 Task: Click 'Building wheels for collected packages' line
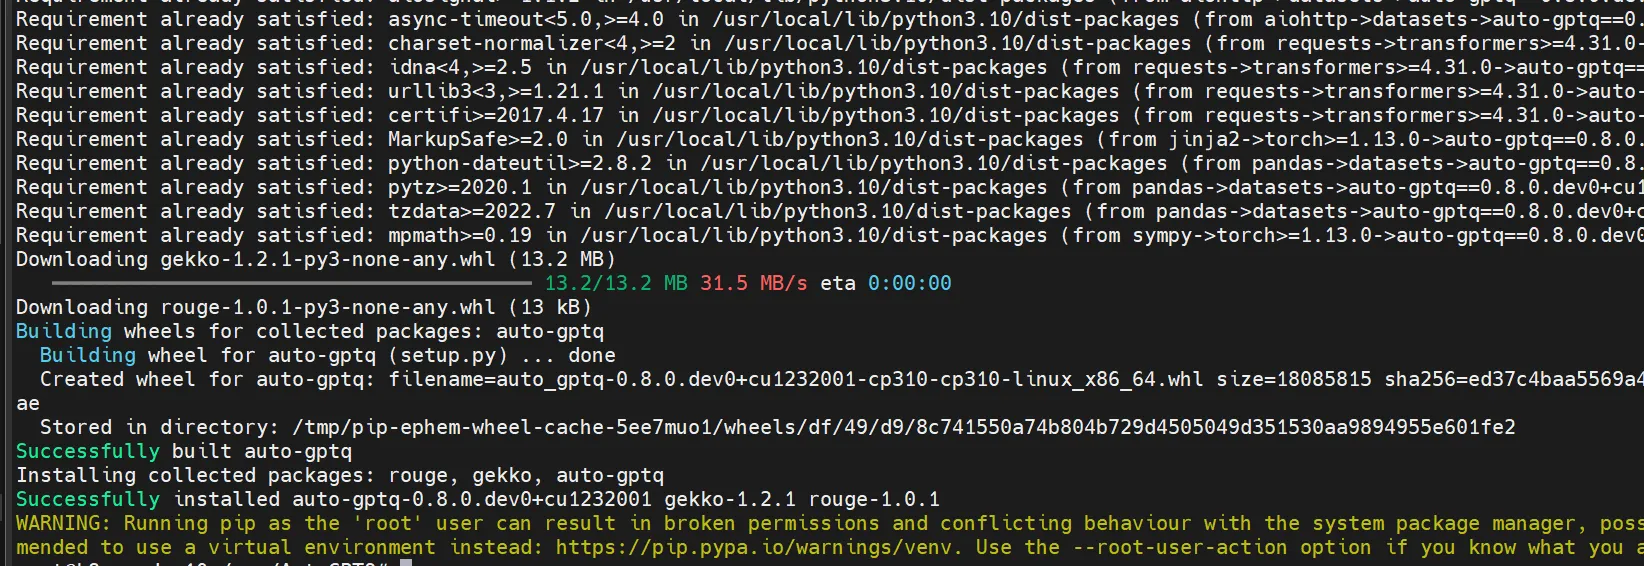pos(310,331)
